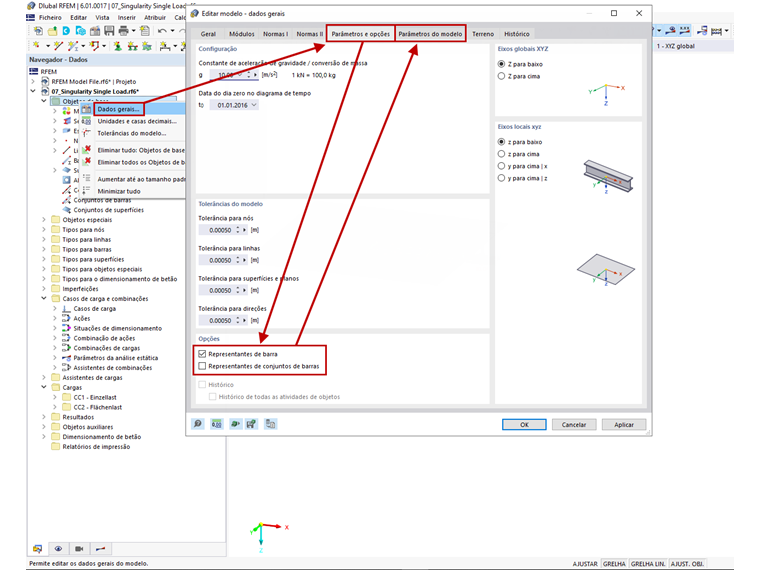Choose 'Unidades e casas decimais...' context entry
The width and height of the screenshot is (760, 570).
(137, 121)
